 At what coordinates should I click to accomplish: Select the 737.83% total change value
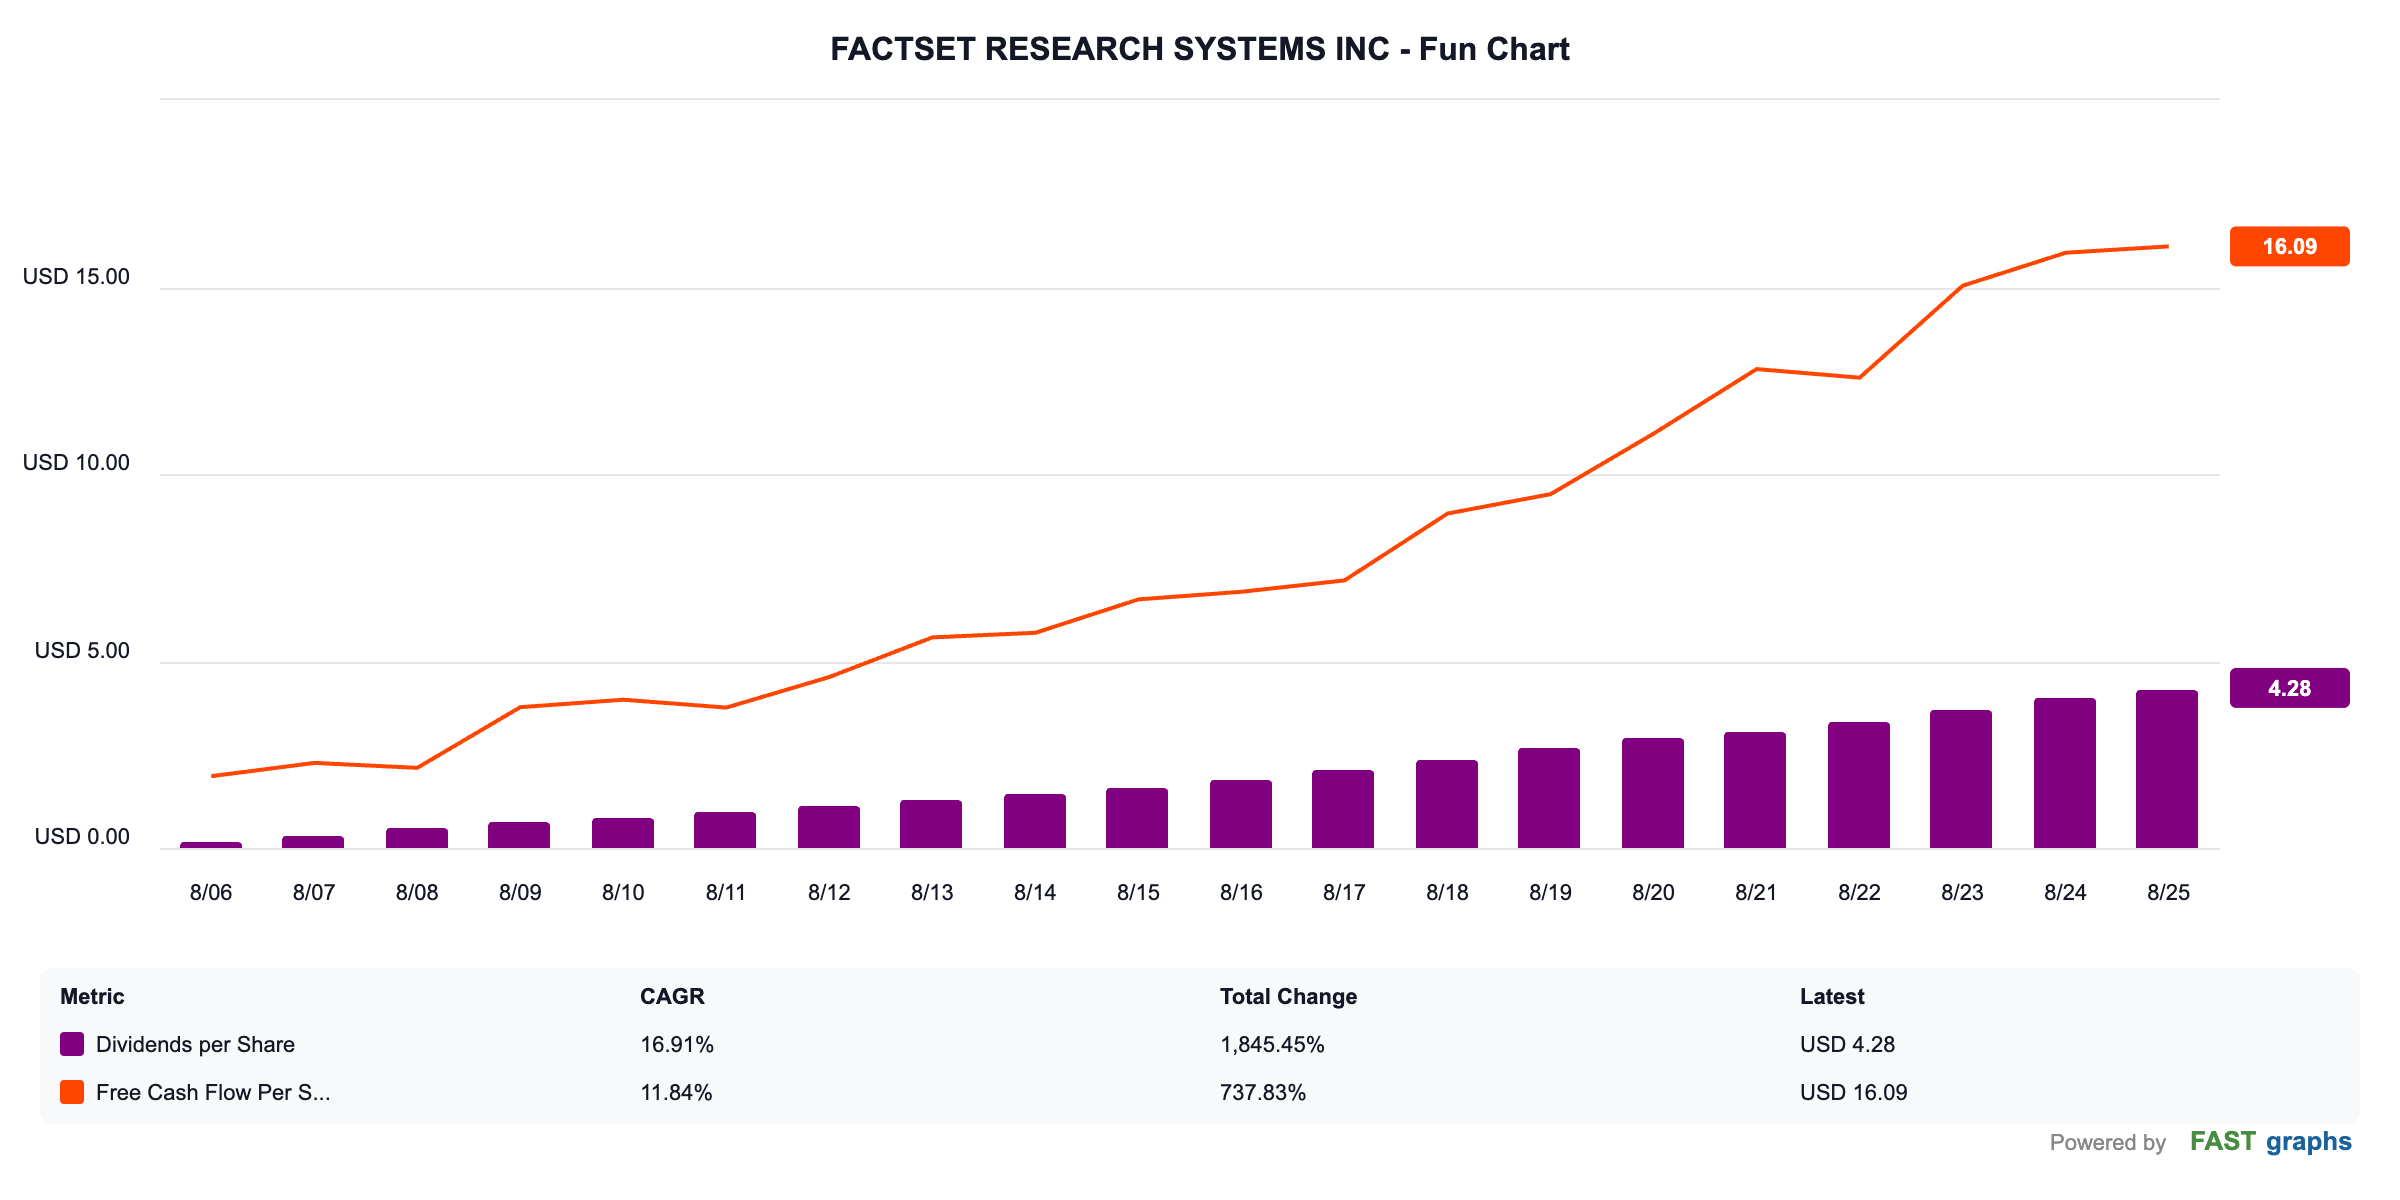coord(1263,1092)
